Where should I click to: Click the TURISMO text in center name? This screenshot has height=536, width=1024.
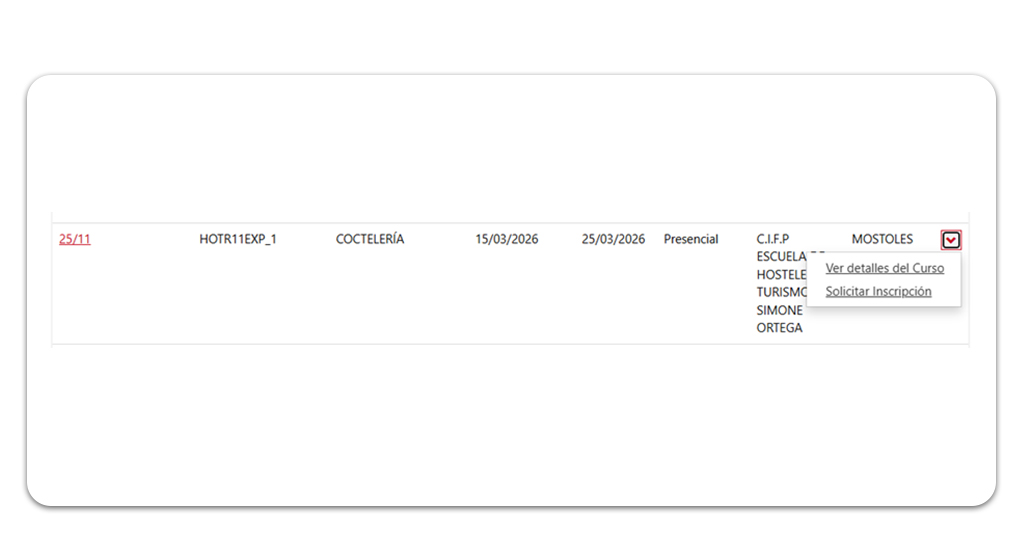tap(781, 292)
